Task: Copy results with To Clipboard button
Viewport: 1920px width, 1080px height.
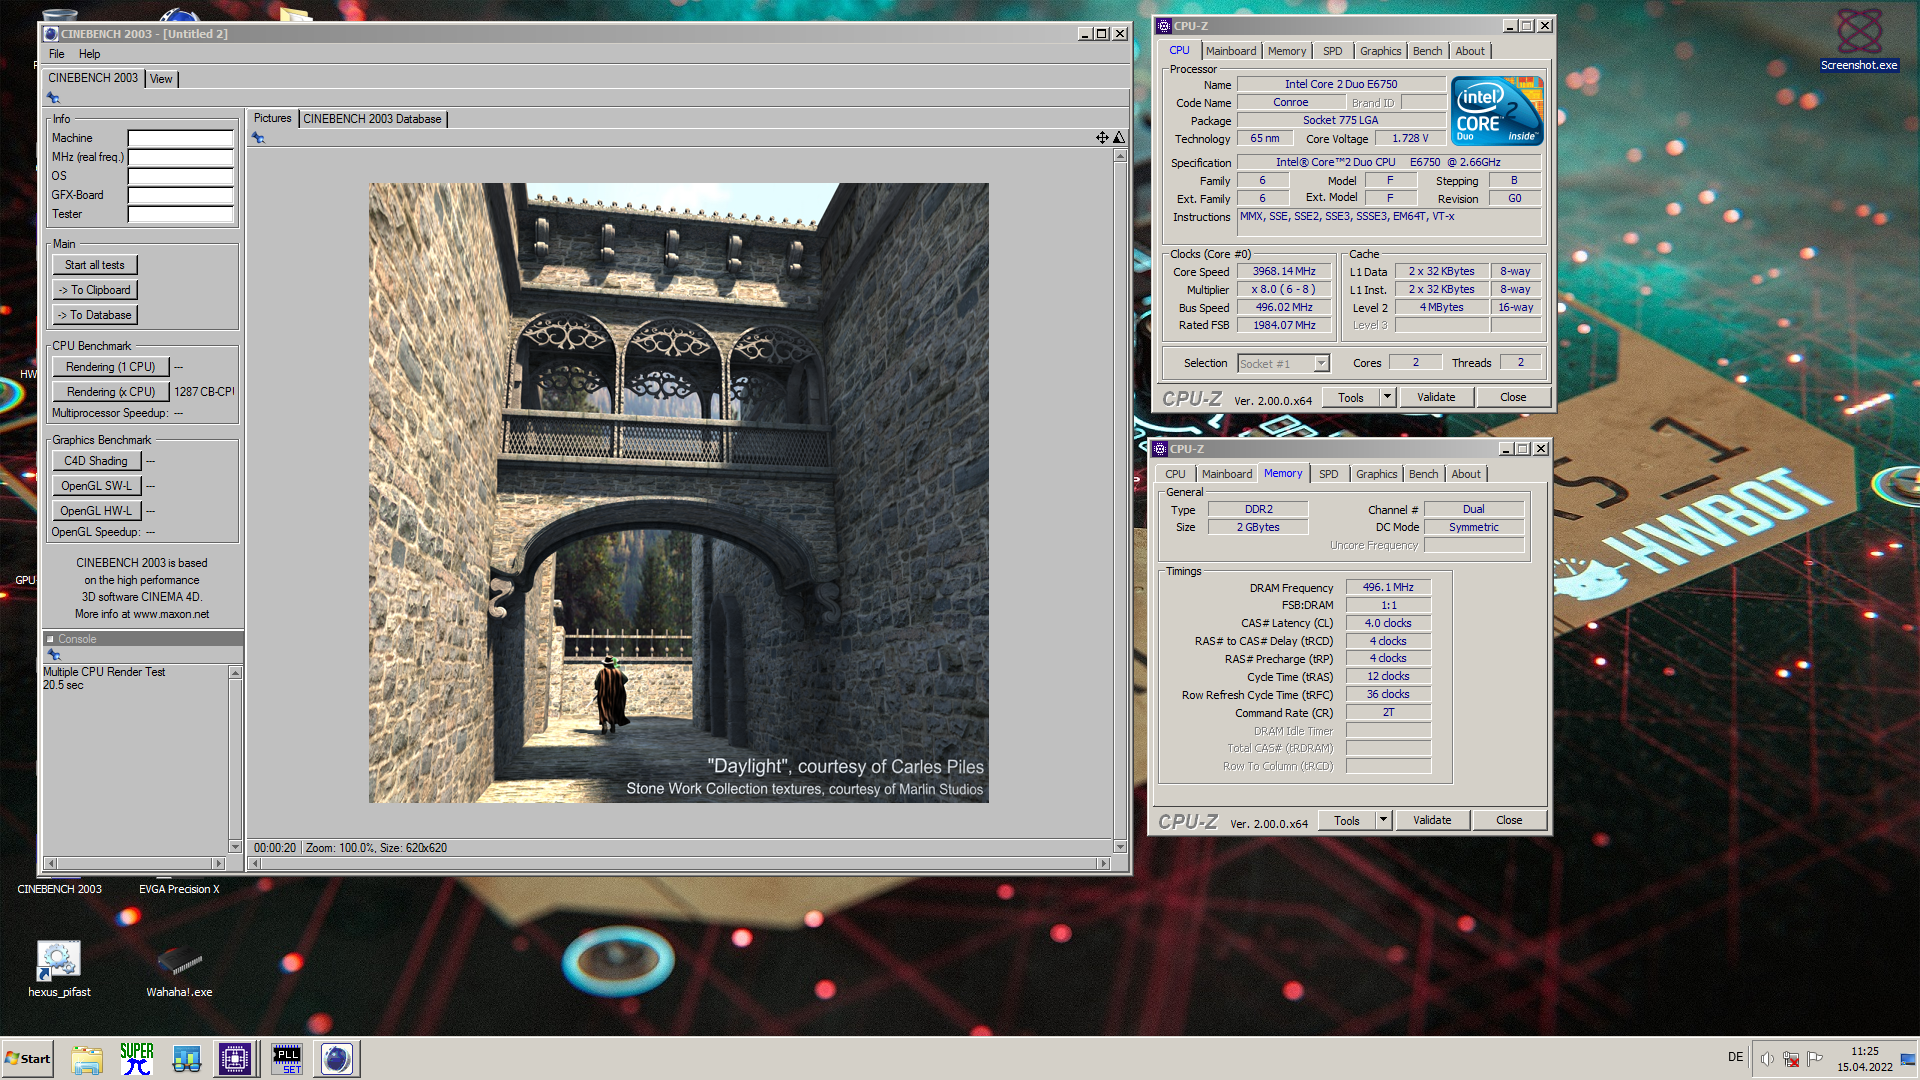Action: point(95,290)
